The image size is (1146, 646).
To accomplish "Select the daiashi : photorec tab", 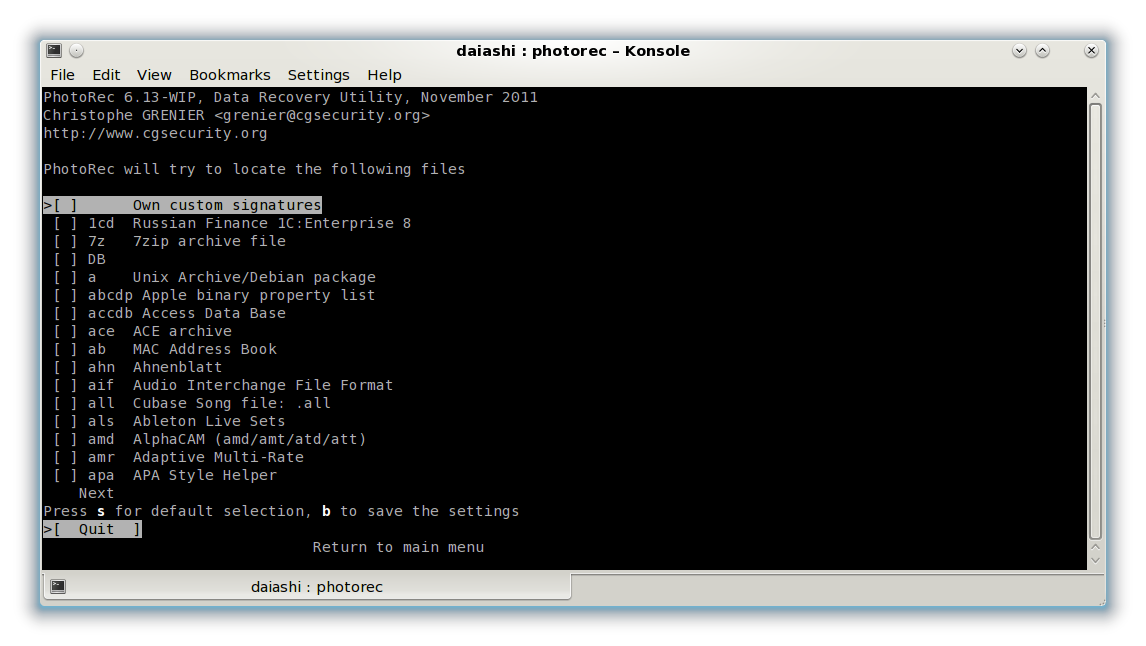I will tap(307, 586).
